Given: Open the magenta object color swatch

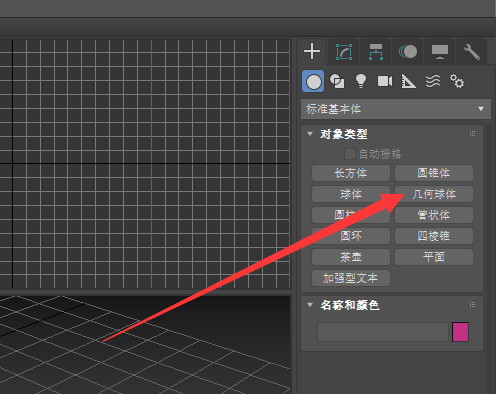Looking at the screenshot, I should 460,332.
